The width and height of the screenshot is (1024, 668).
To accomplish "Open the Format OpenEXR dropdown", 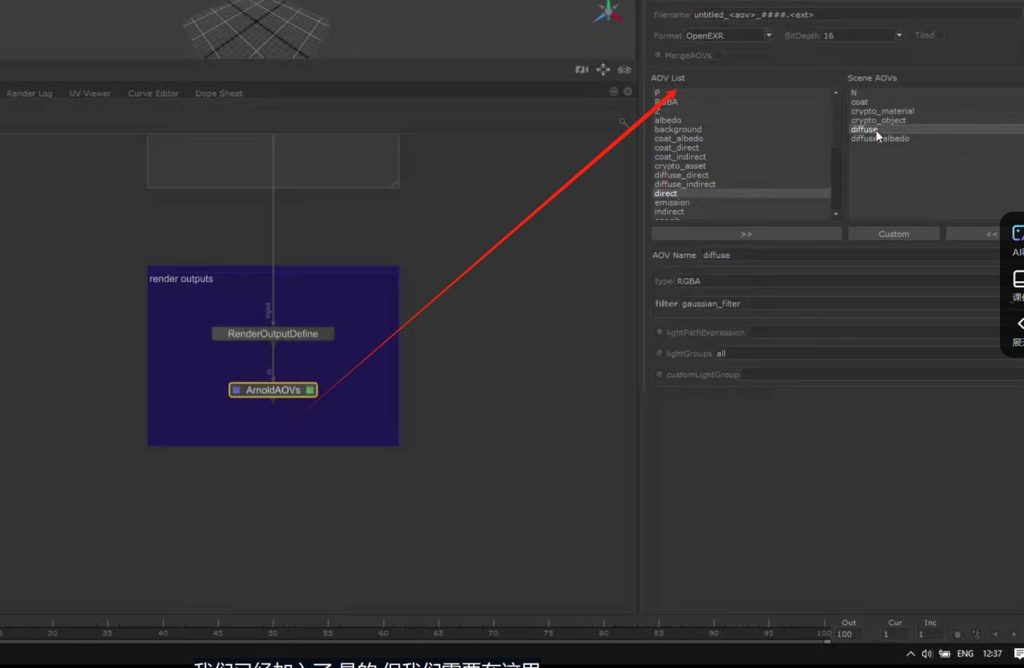I will (x=768, y=36).
